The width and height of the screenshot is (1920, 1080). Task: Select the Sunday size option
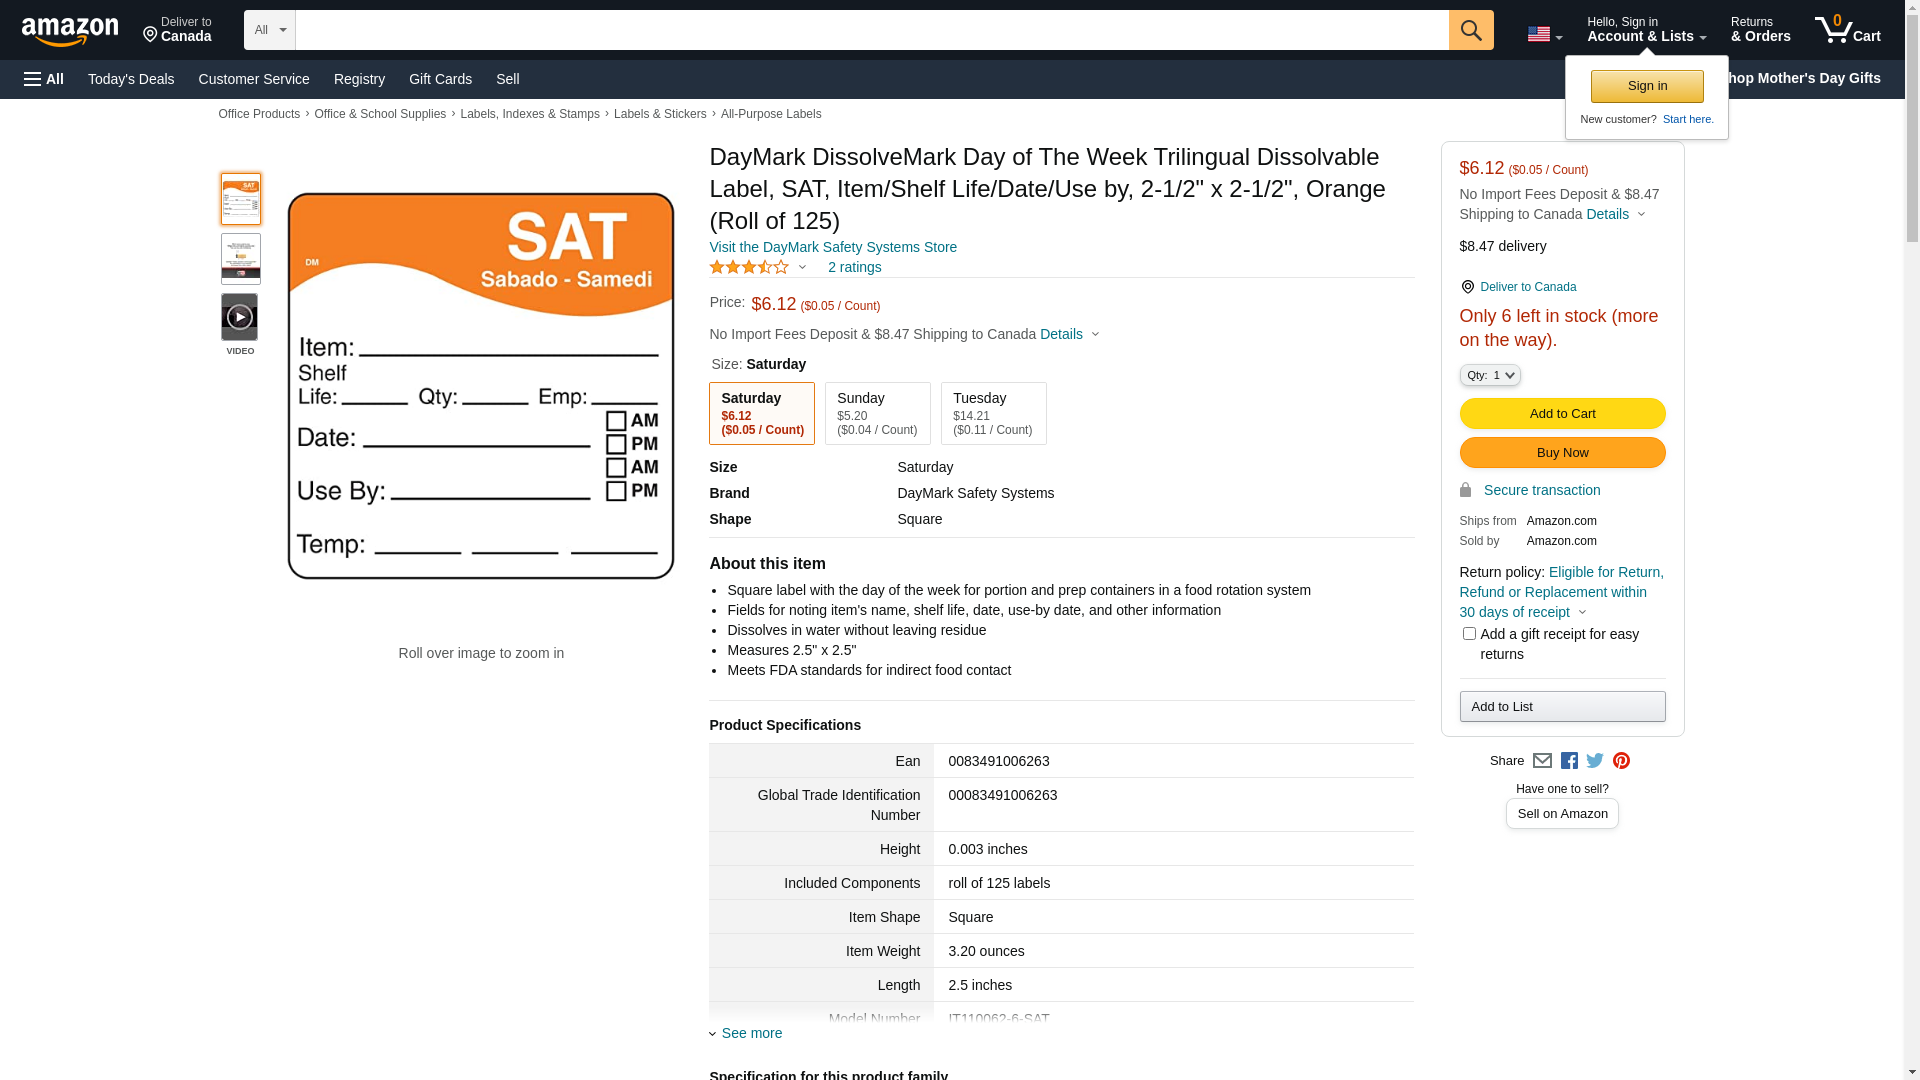pyautogui.click(x=877, y=413)
